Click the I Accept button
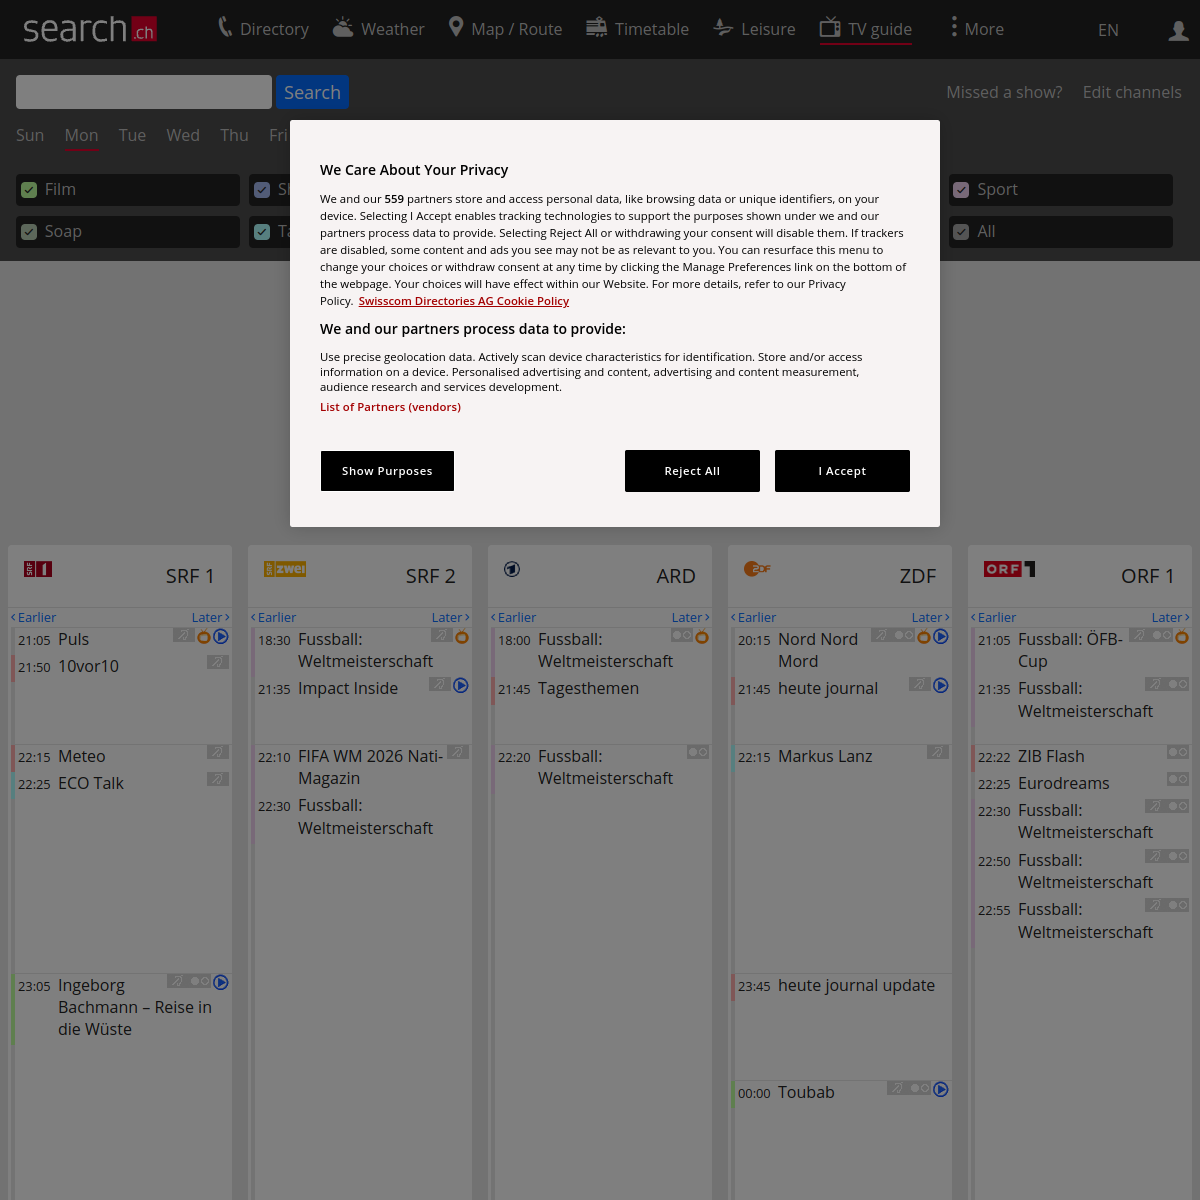The width and height of the screenshot is (1200, 1200). [x=842, y=471]
